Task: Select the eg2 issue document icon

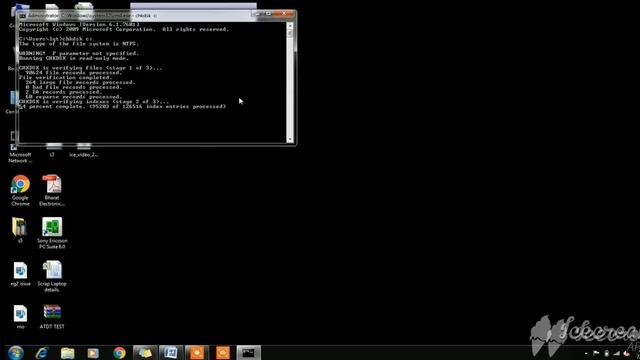Action: 20,274
